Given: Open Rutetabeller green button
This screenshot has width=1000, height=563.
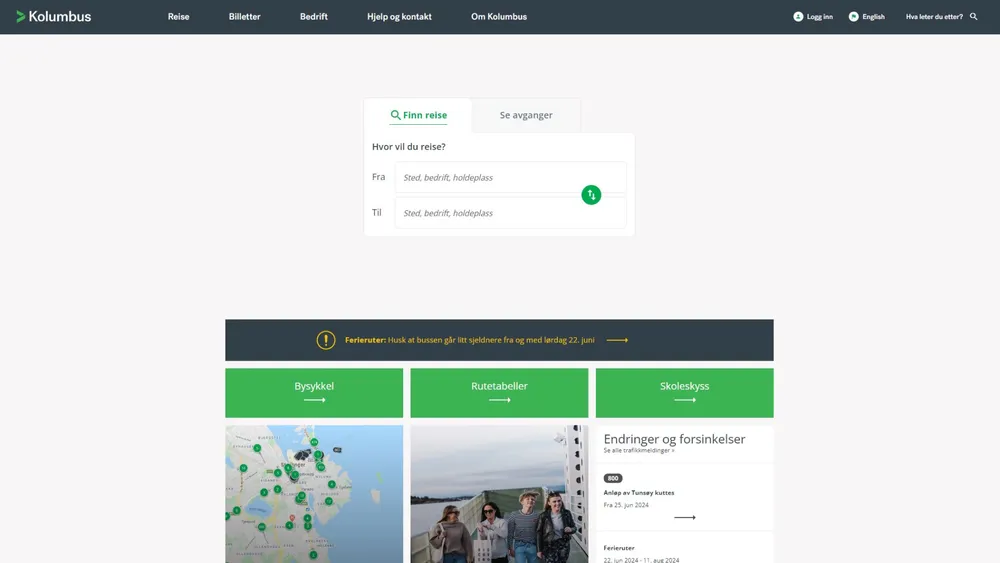Looking at the screenshot, I should click(x=499, y=392).
